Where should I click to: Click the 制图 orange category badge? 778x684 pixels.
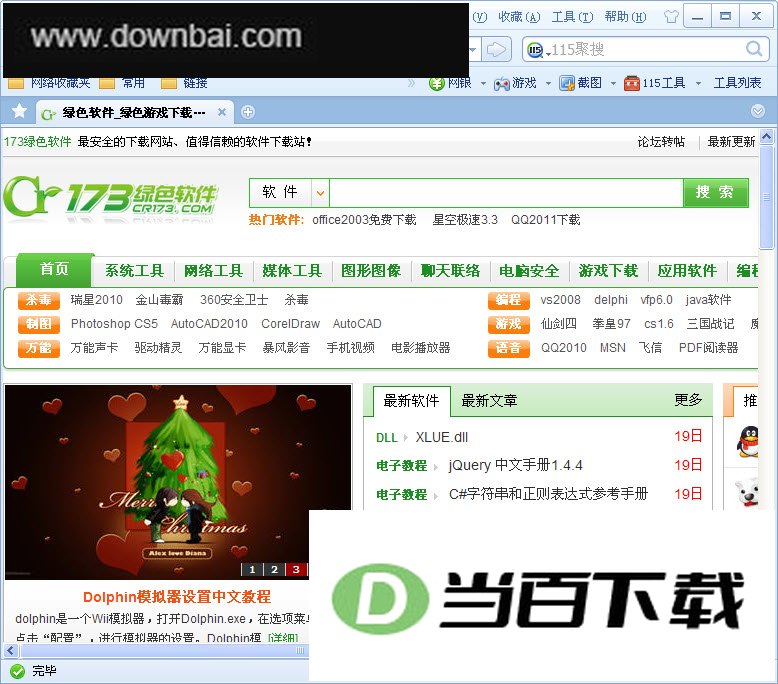pos(39,324)
